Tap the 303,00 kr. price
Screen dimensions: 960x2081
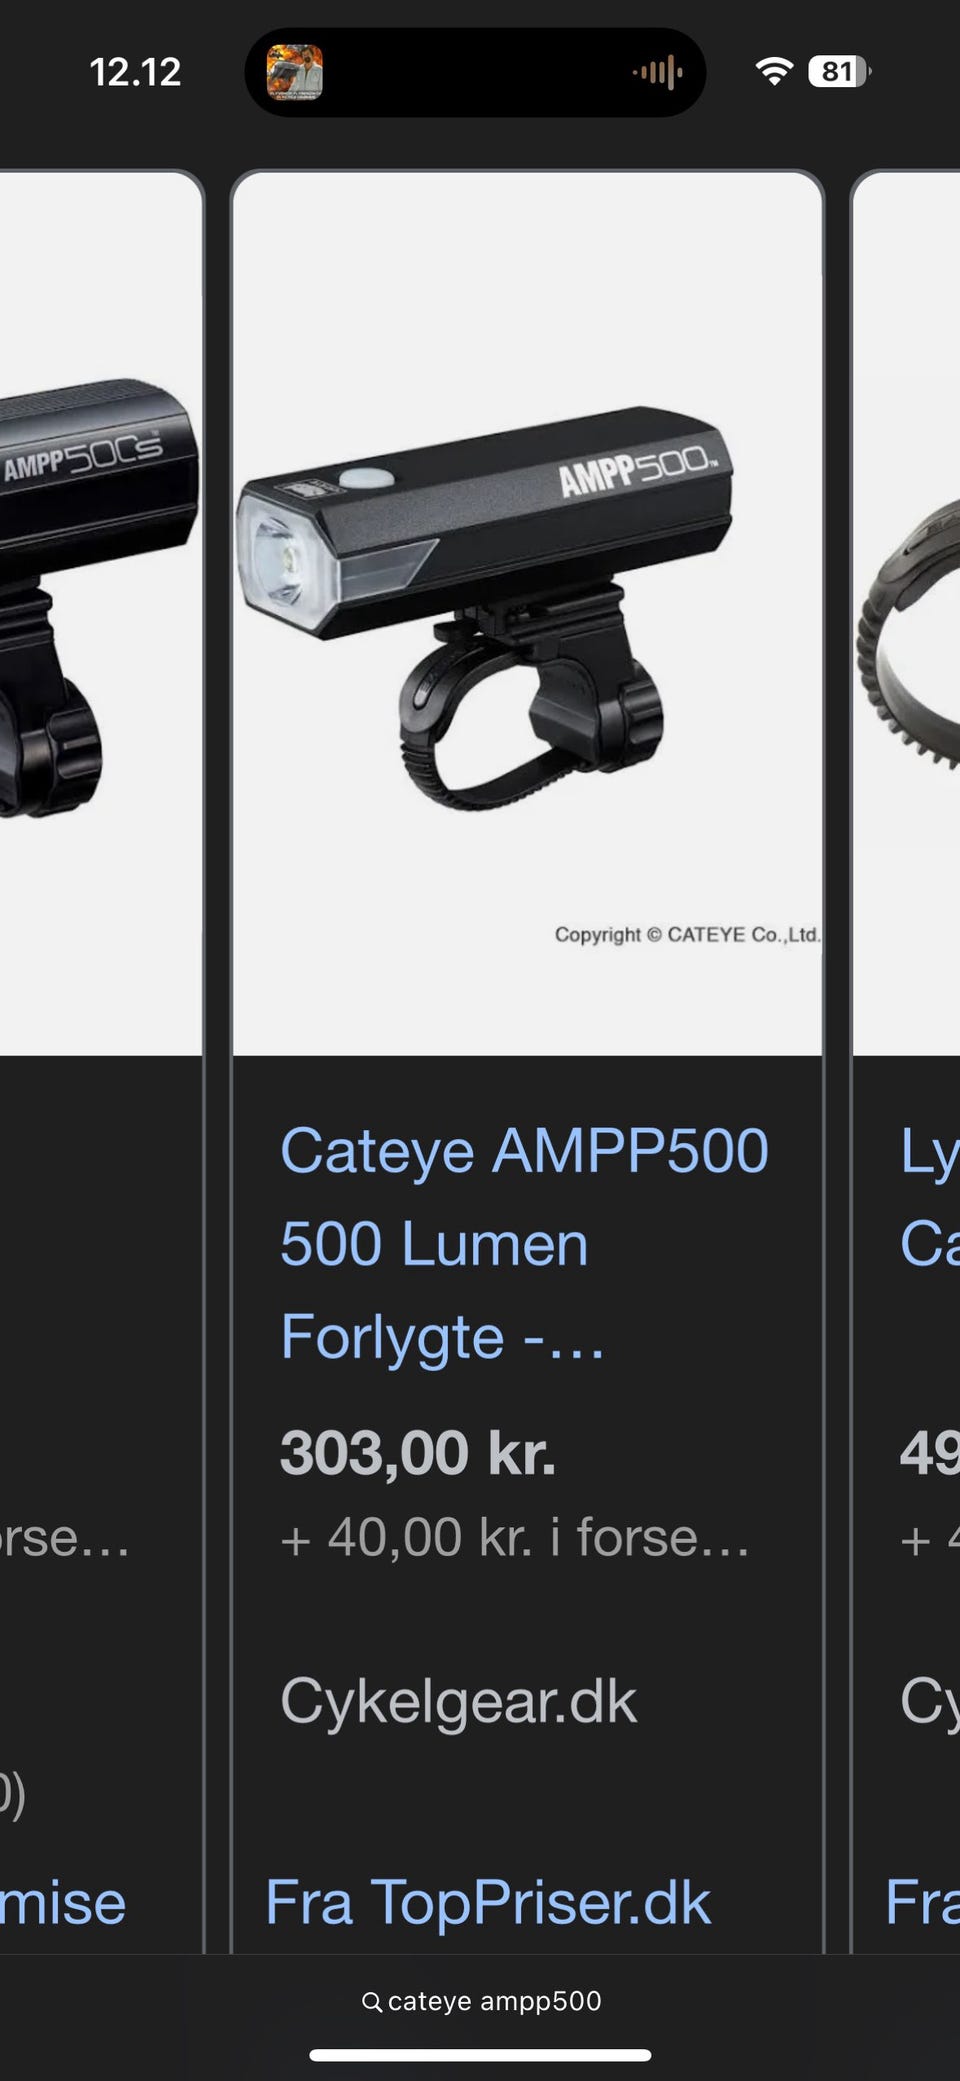click(417, 1452)
